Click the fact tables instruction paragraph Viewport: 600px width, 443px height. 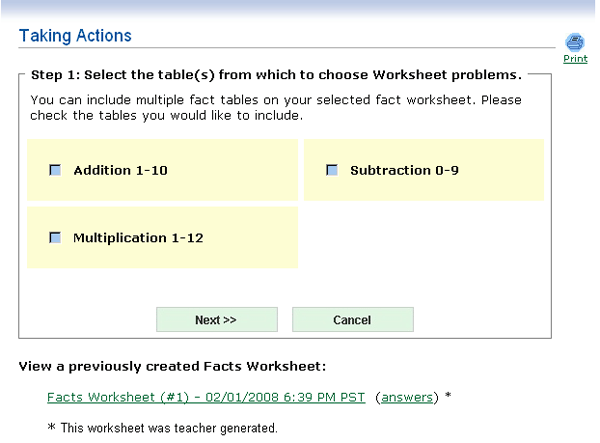(276, 107)
